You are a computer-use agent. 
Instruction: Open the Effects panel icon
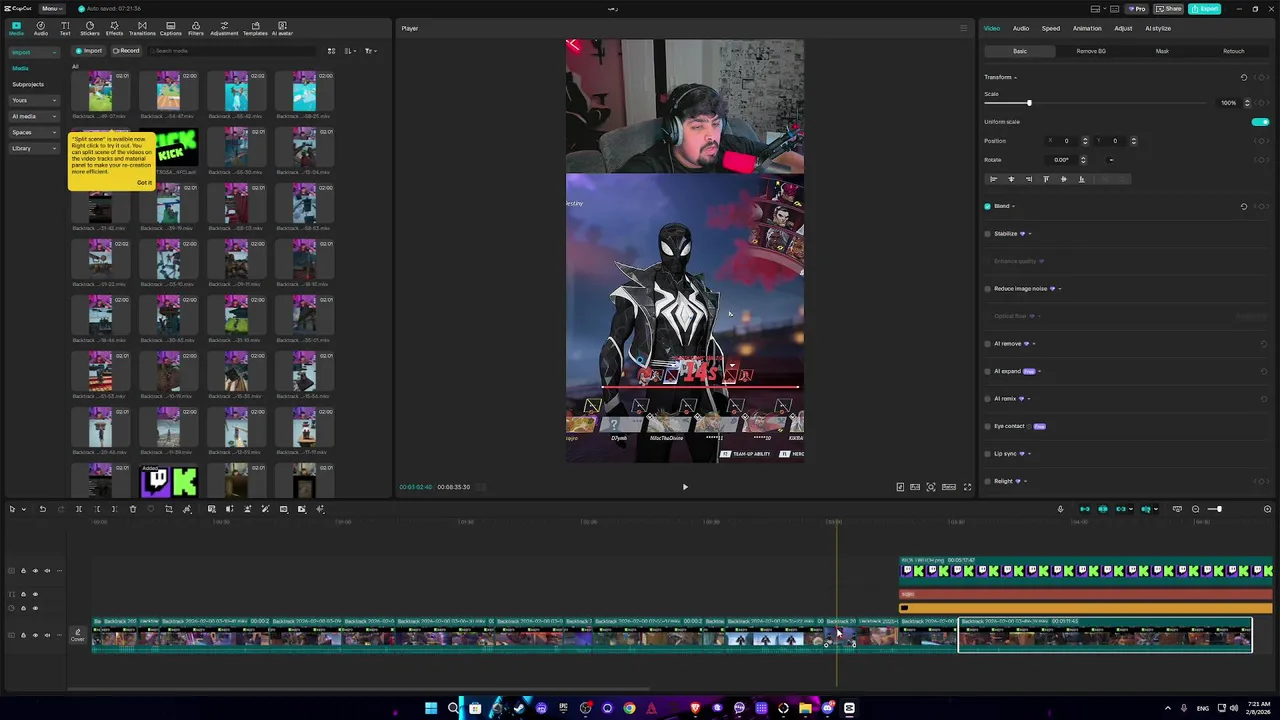click(x=114, y=28)
